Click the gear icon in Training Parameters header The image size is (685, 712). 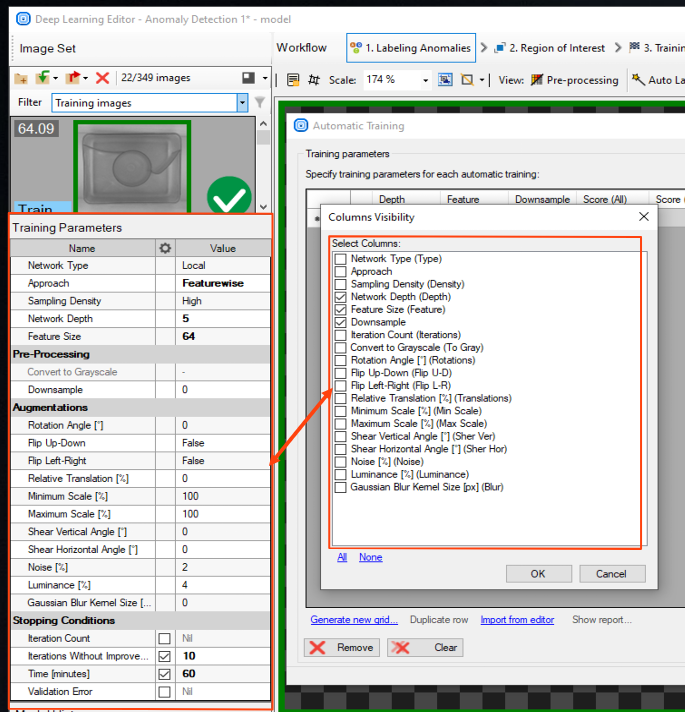coord(165,248)
